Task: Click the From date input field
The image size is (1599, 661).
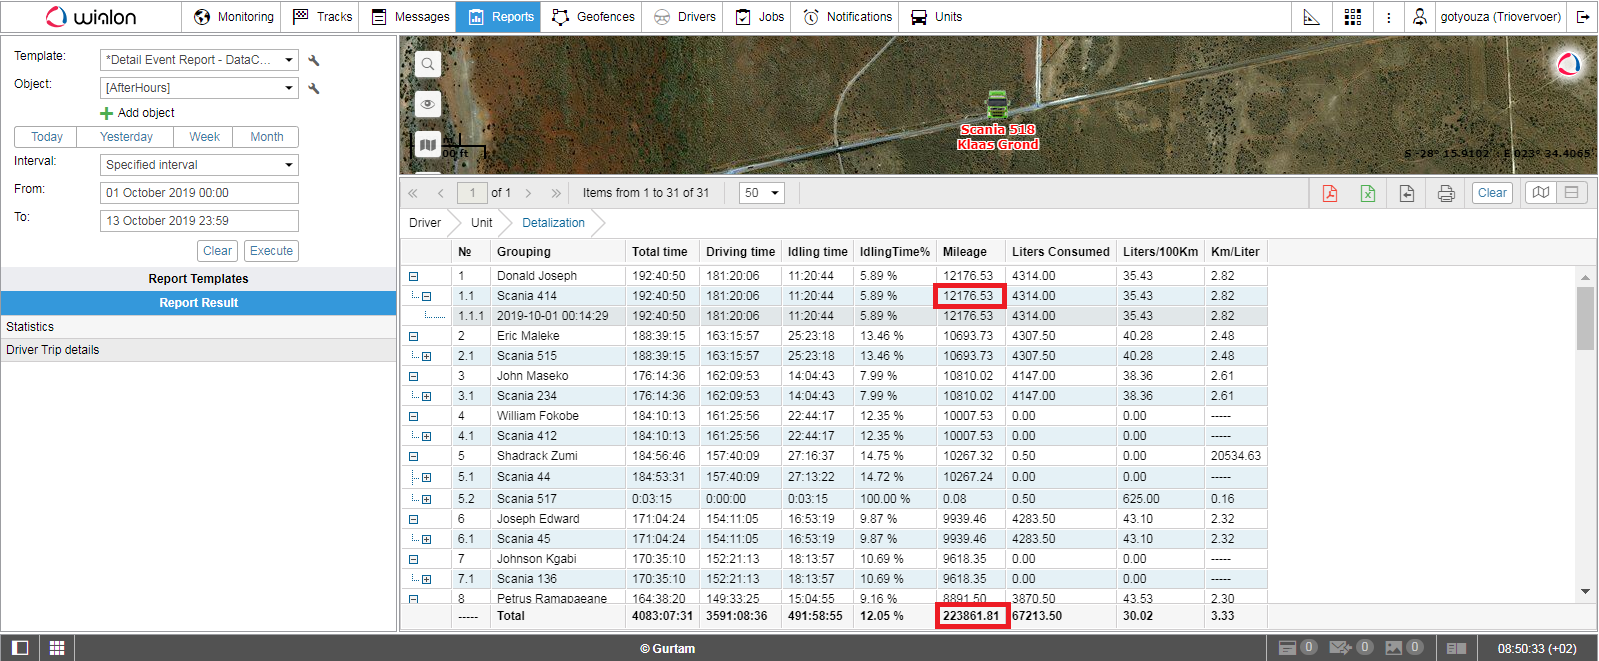Action: tap(199, 193)
